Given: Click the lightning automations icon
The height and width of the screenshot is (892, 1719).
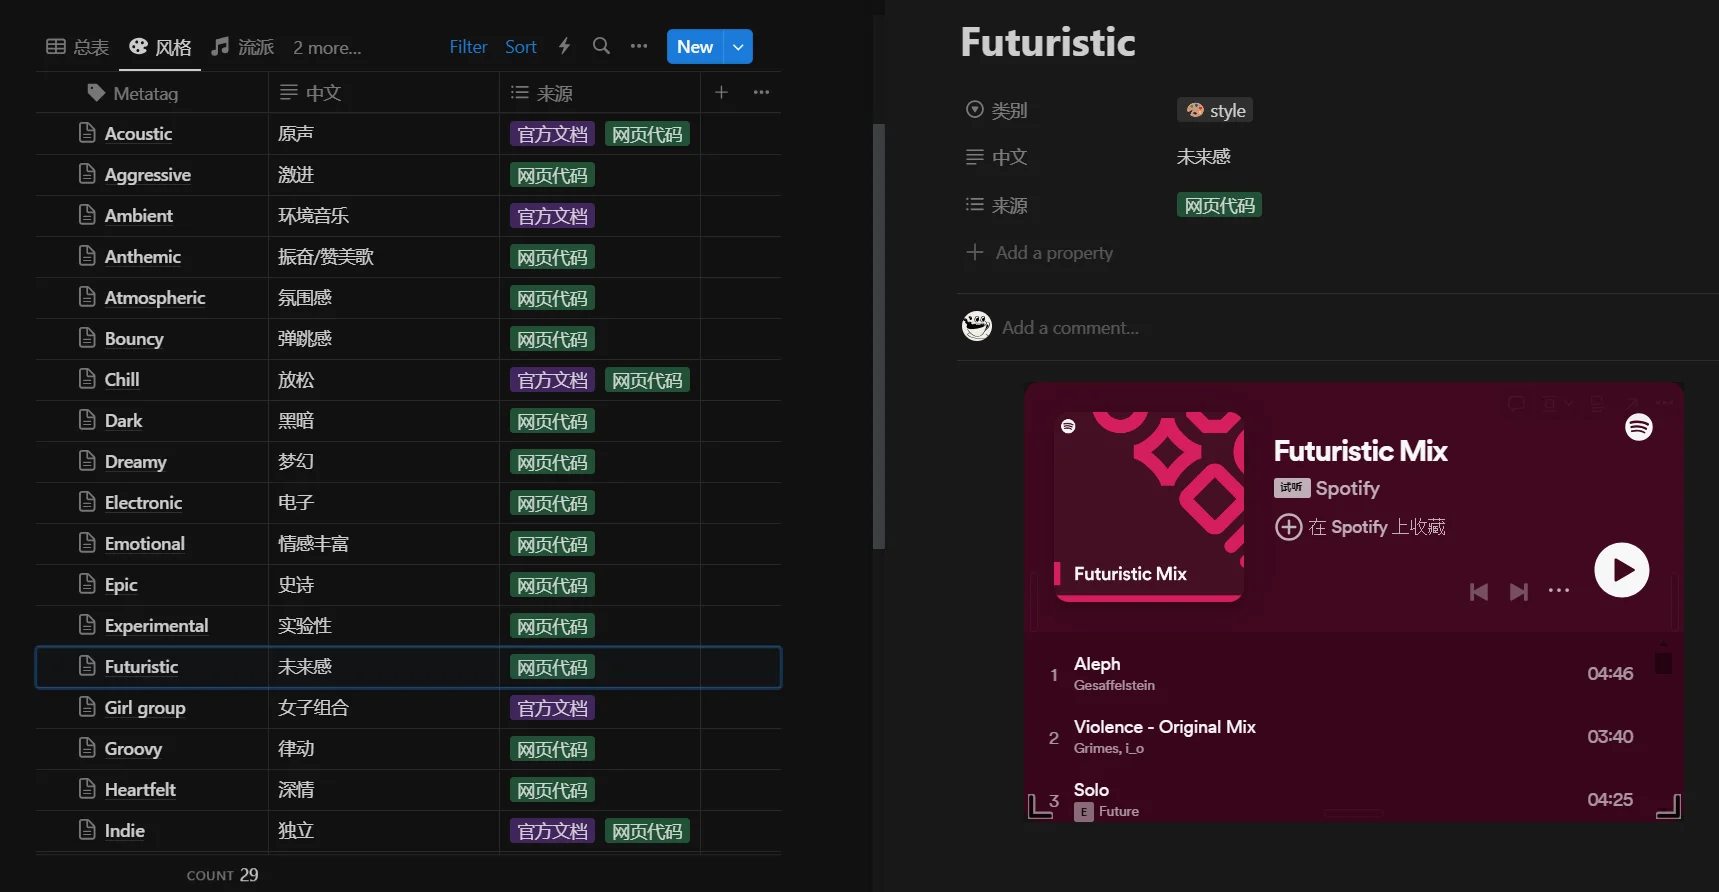Looking at the screenshot, I should [x=564, y=46].
